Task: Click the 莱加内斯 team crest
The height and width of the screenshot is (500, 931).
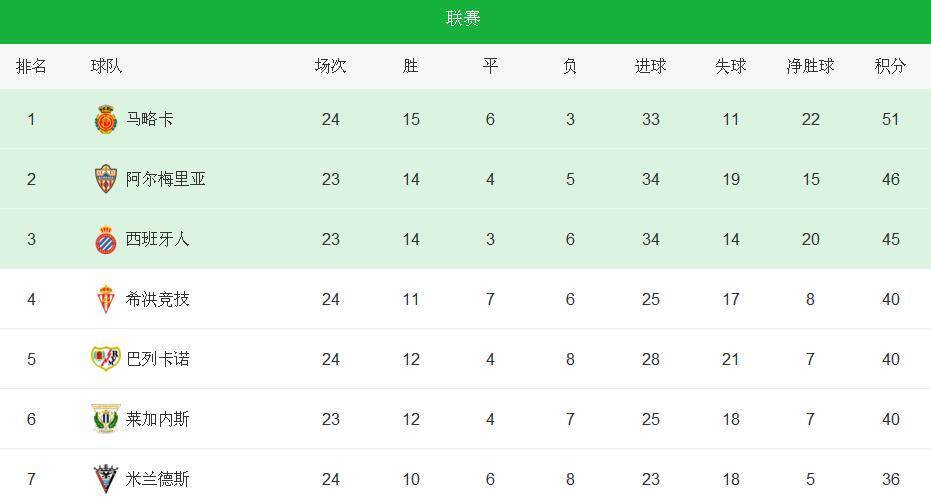Action: [x=106, y=419]
